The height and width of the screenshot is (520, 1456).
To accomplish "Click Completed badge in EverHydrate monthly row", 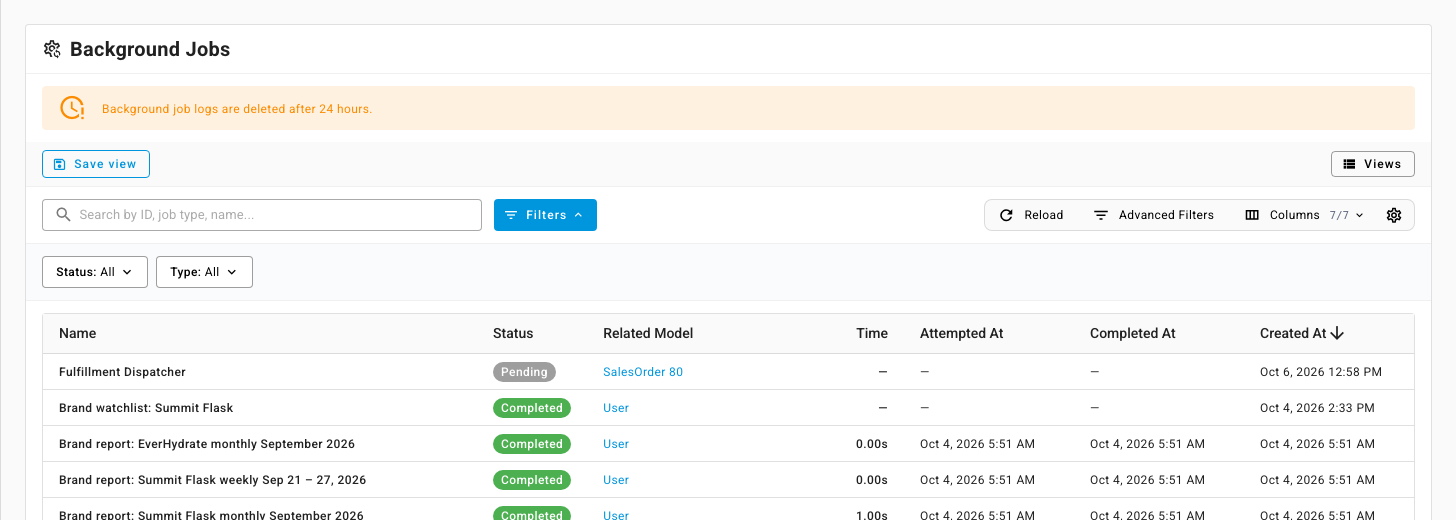I will pos(532,444).
